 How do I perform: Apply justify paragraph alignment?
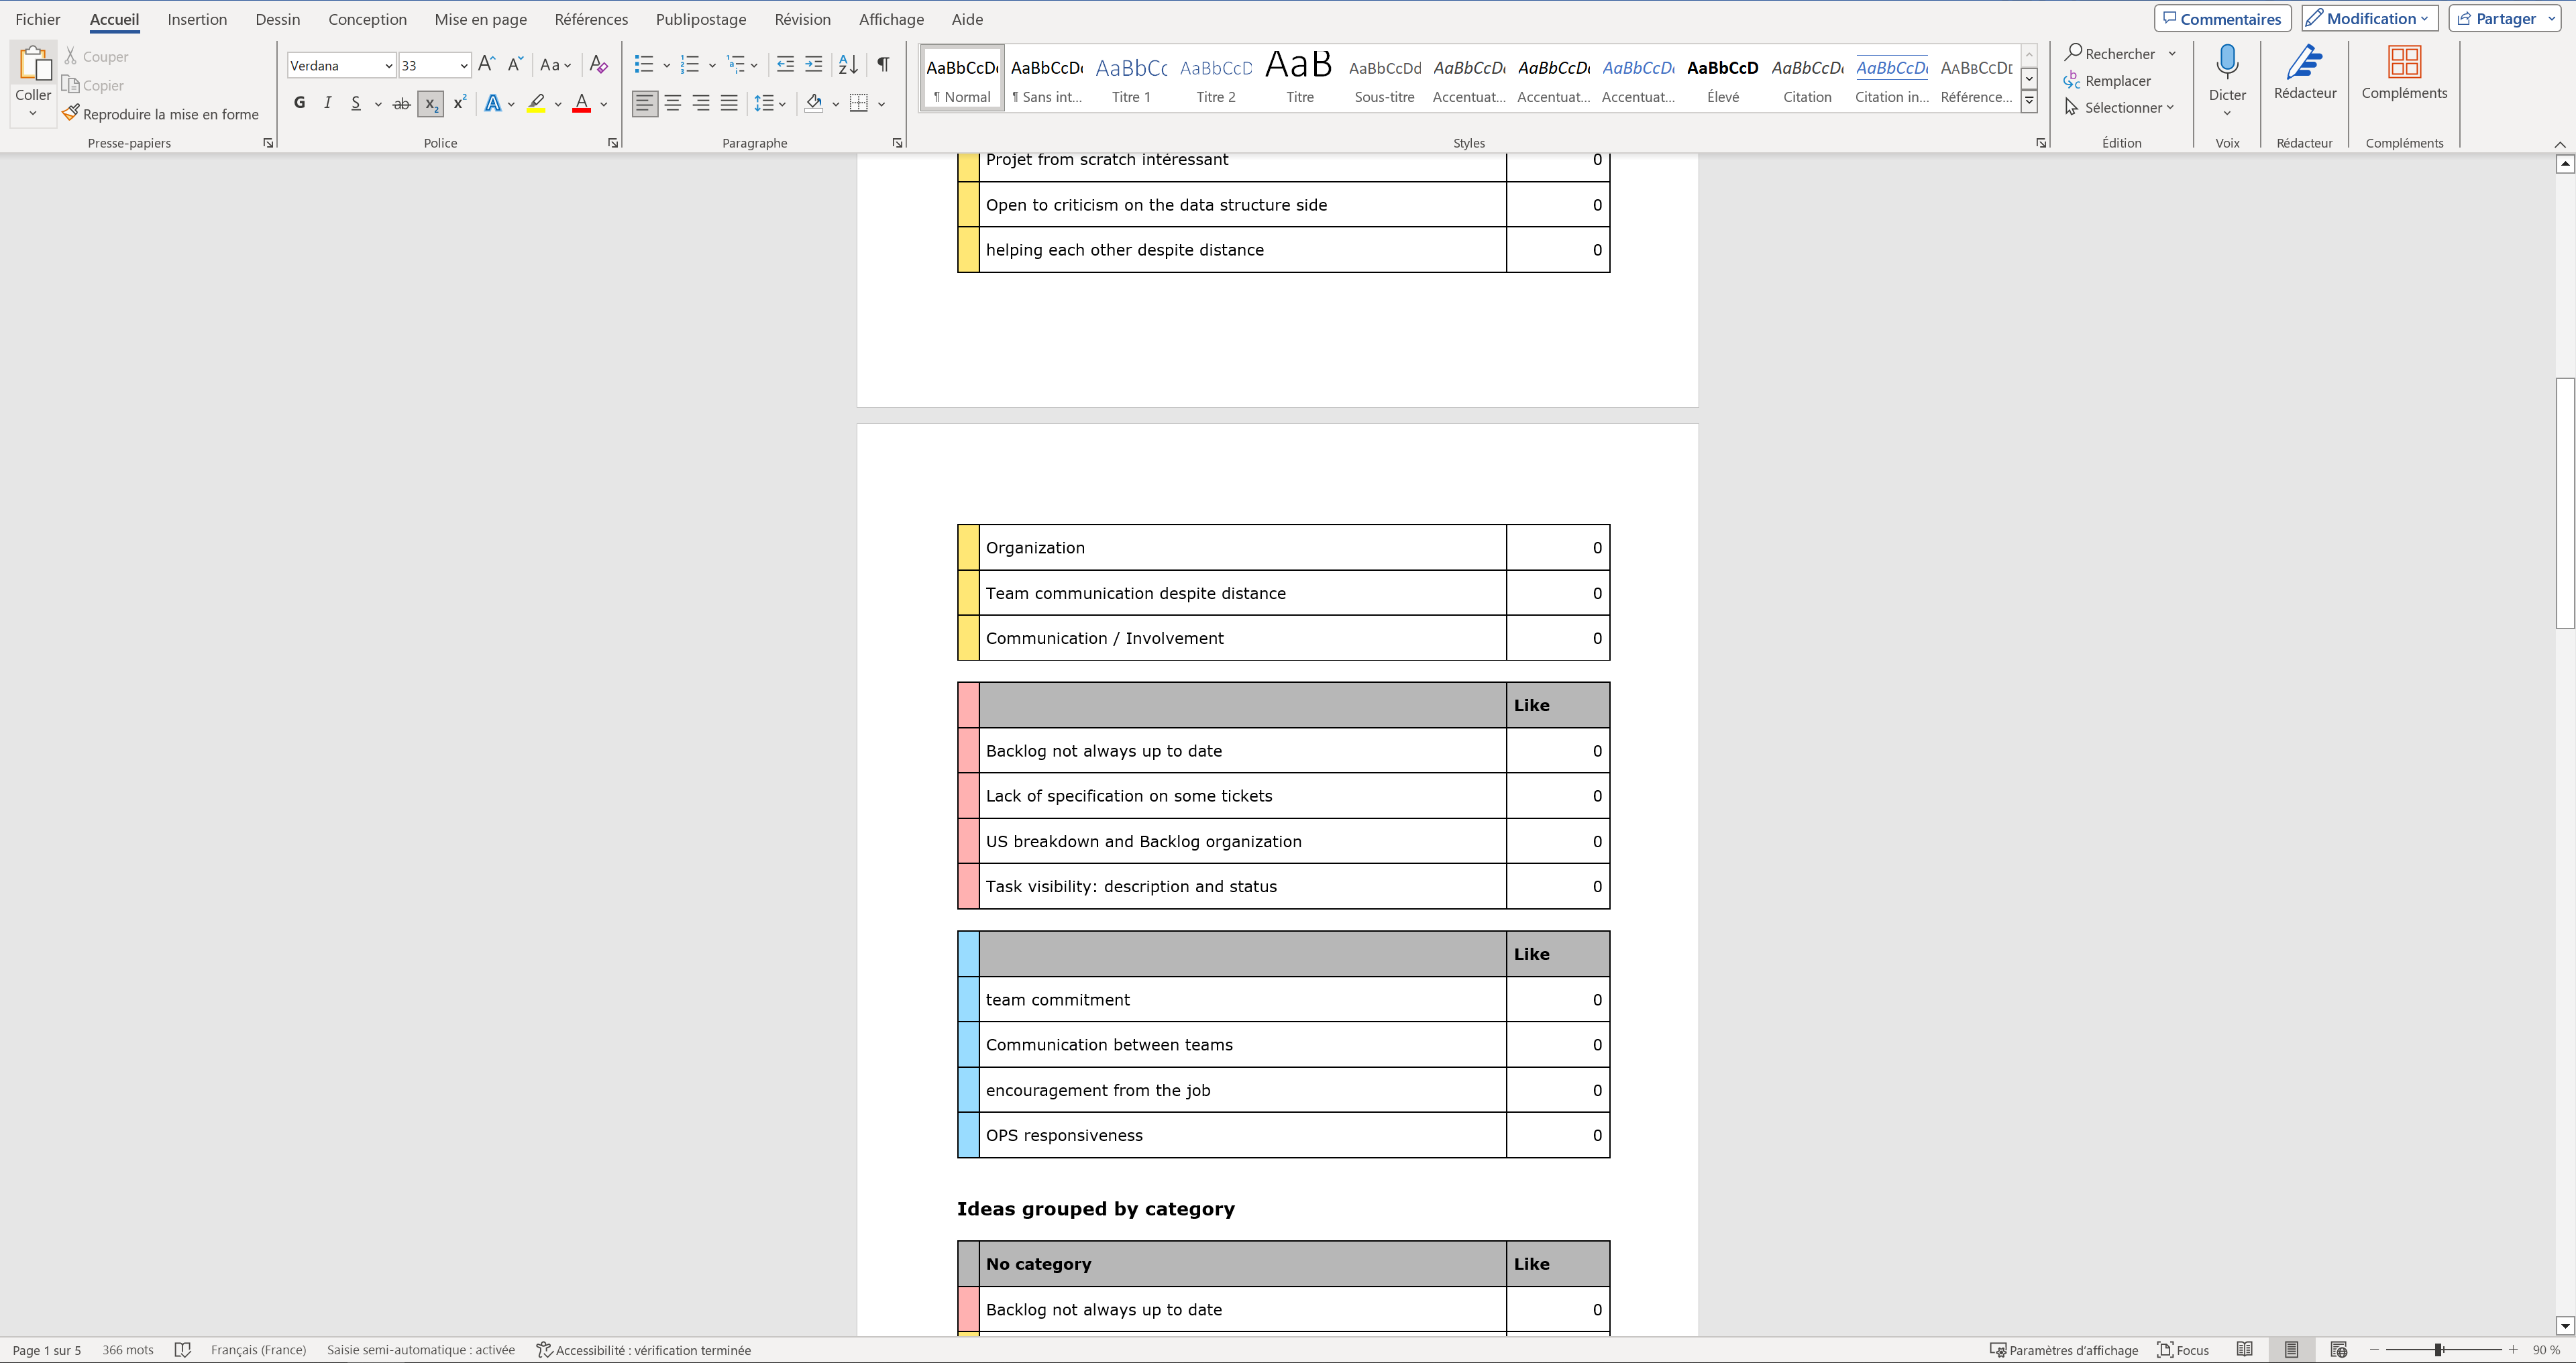click(729, 103)
